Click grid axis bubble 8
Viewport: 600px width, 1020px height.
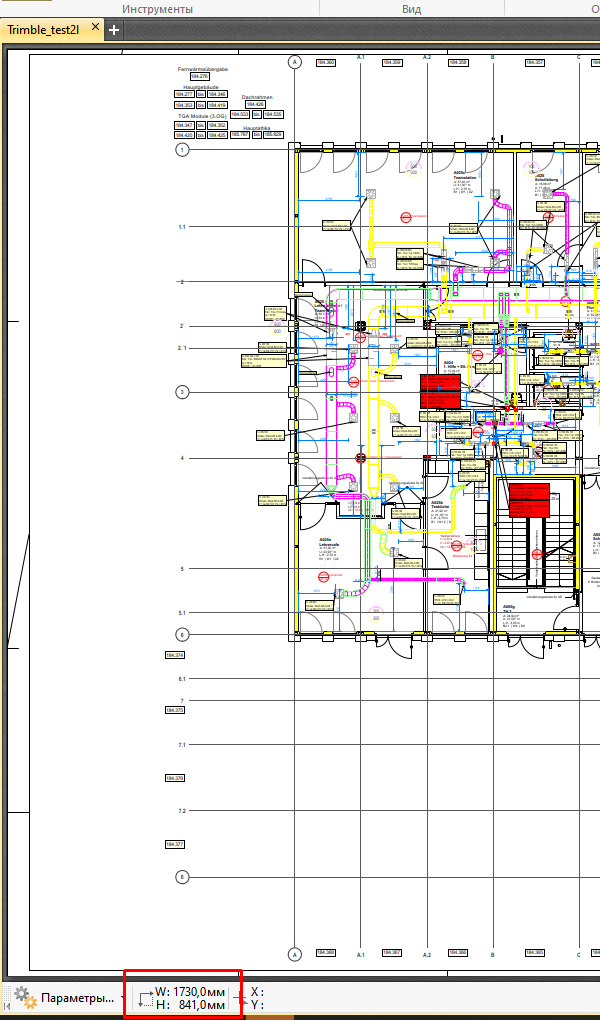point(182,878)
